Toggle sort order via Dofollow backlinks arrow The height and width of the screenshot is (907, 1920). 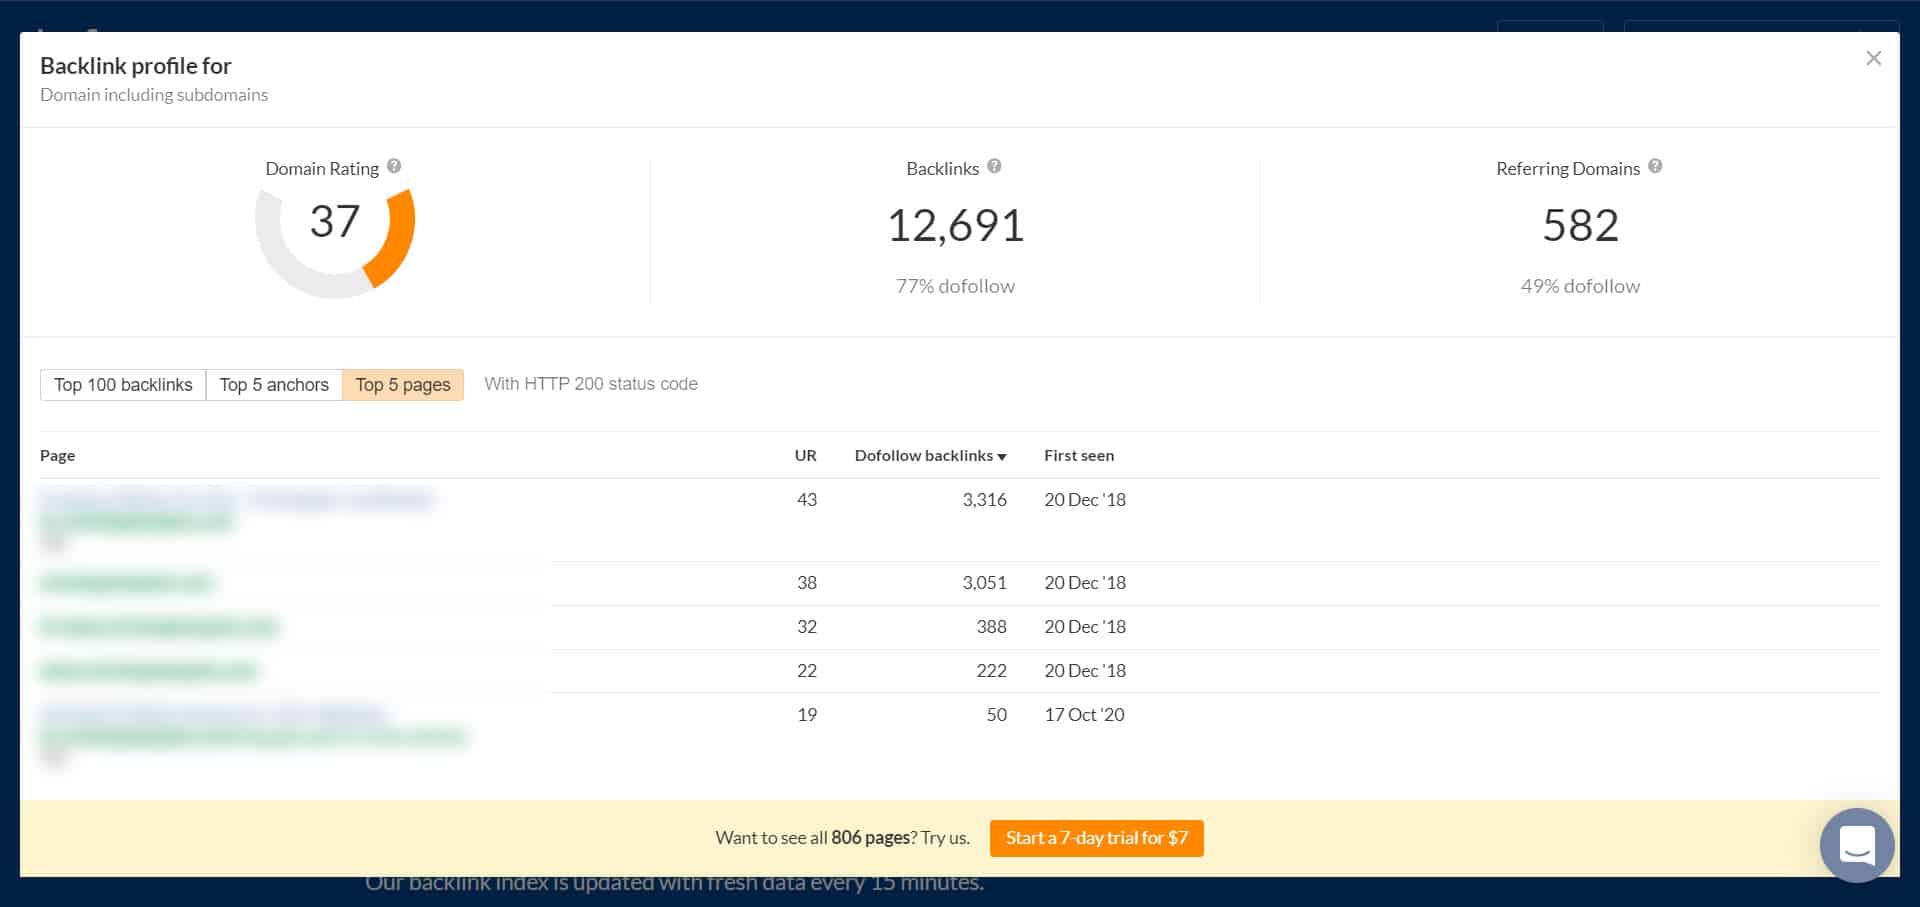click(x=1002, y=455)
